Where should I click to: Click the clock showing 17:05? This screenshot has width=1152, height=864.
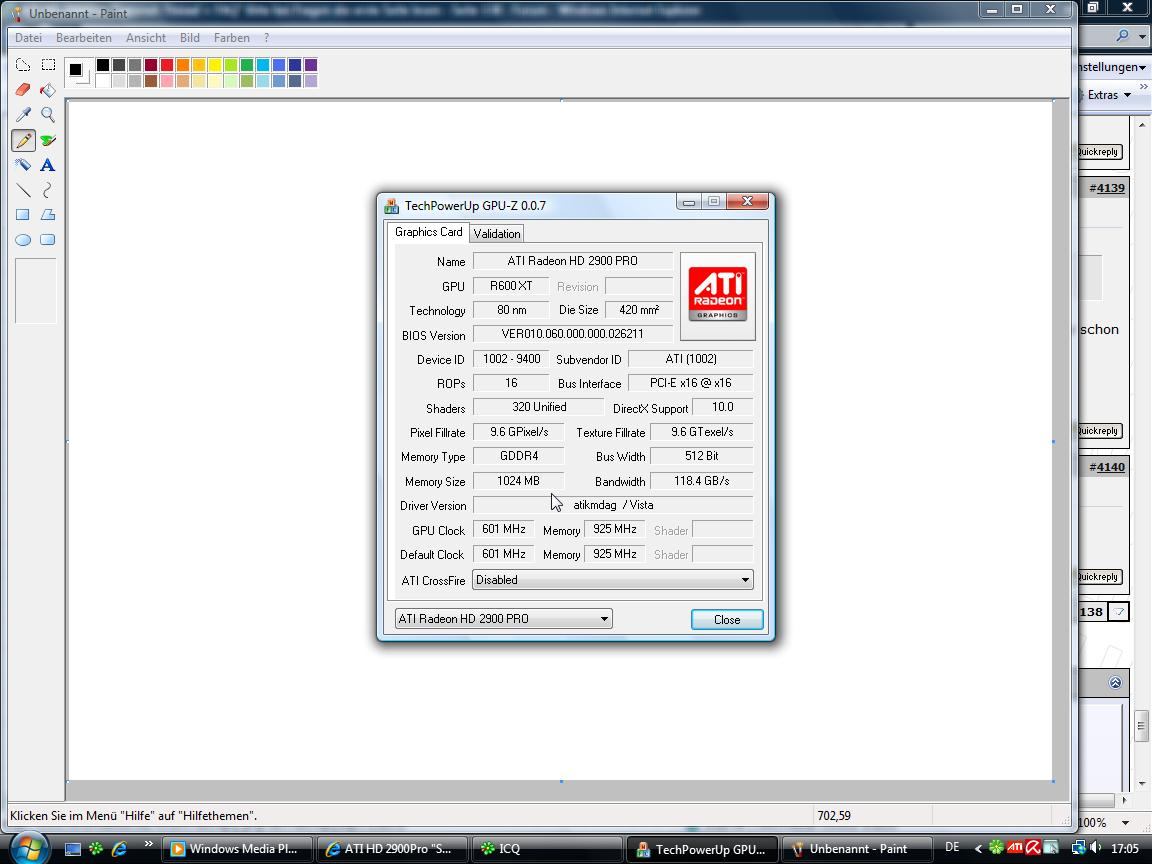pyautogui.click(x=1125, y=848)
